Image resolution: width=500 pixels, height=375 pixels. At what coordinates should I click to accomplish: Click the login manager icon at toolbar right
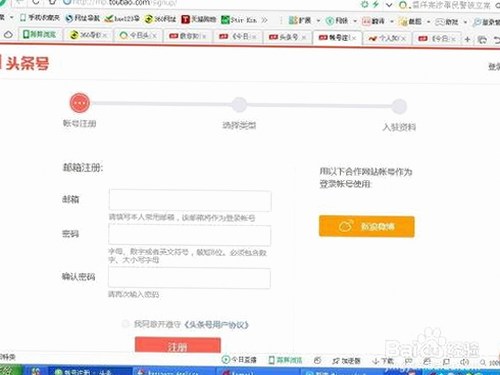(486, 22)
